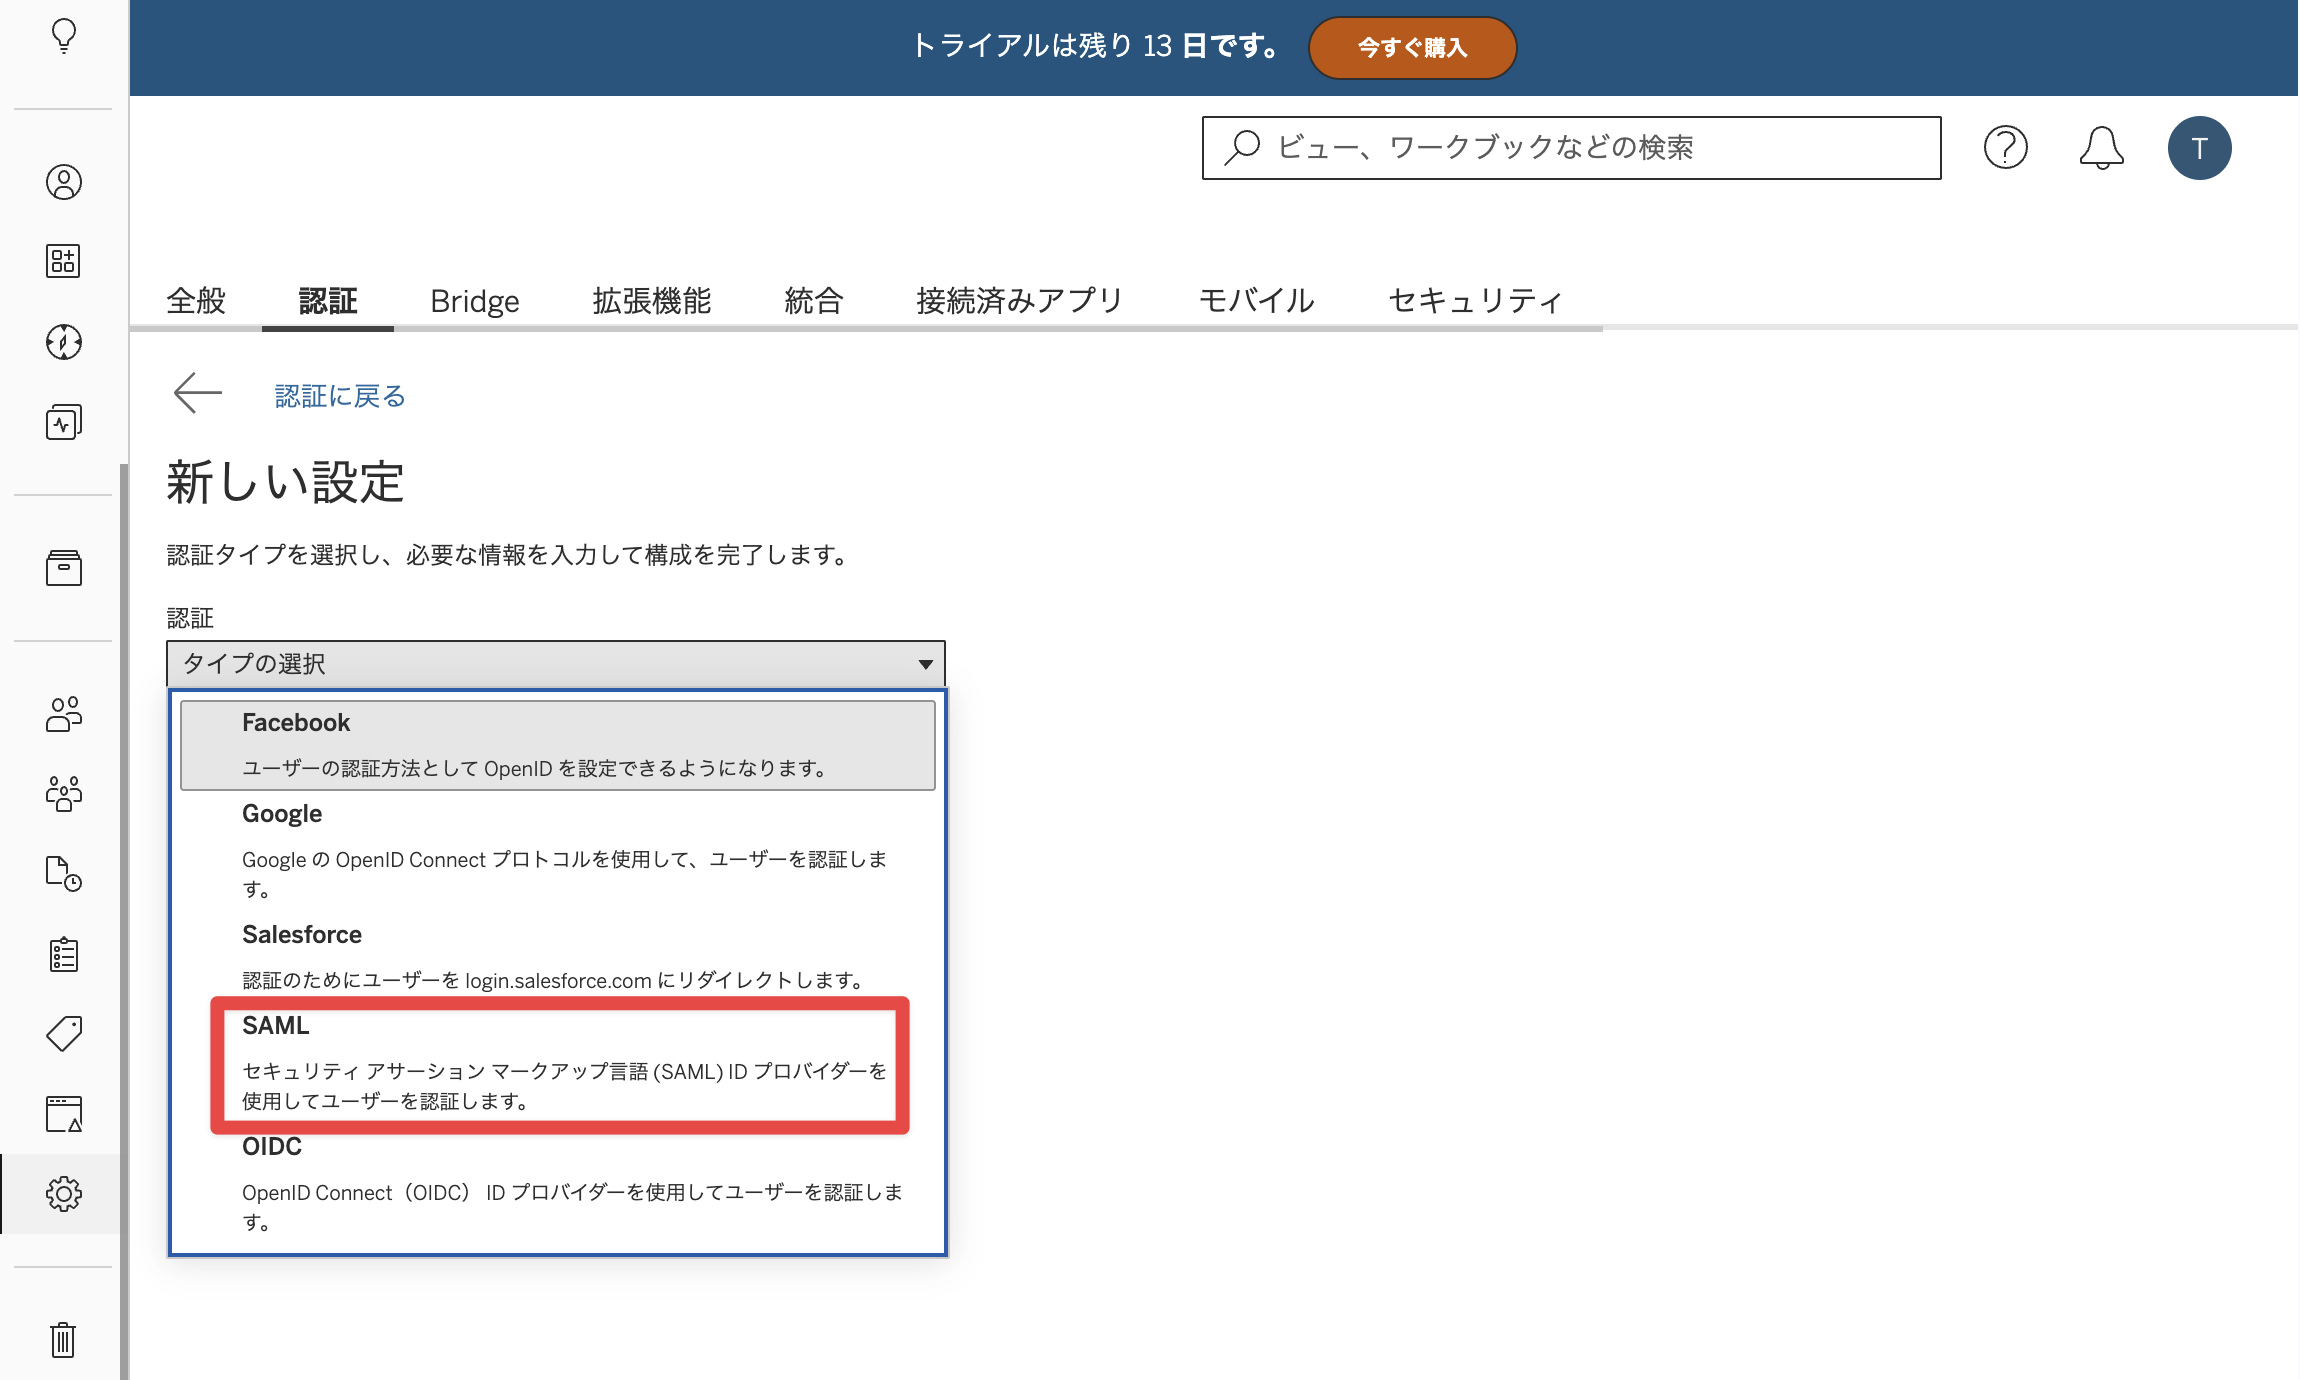Open the recycle bin trash icon
This screenshot has width=2300, height=1380.
64,1339
